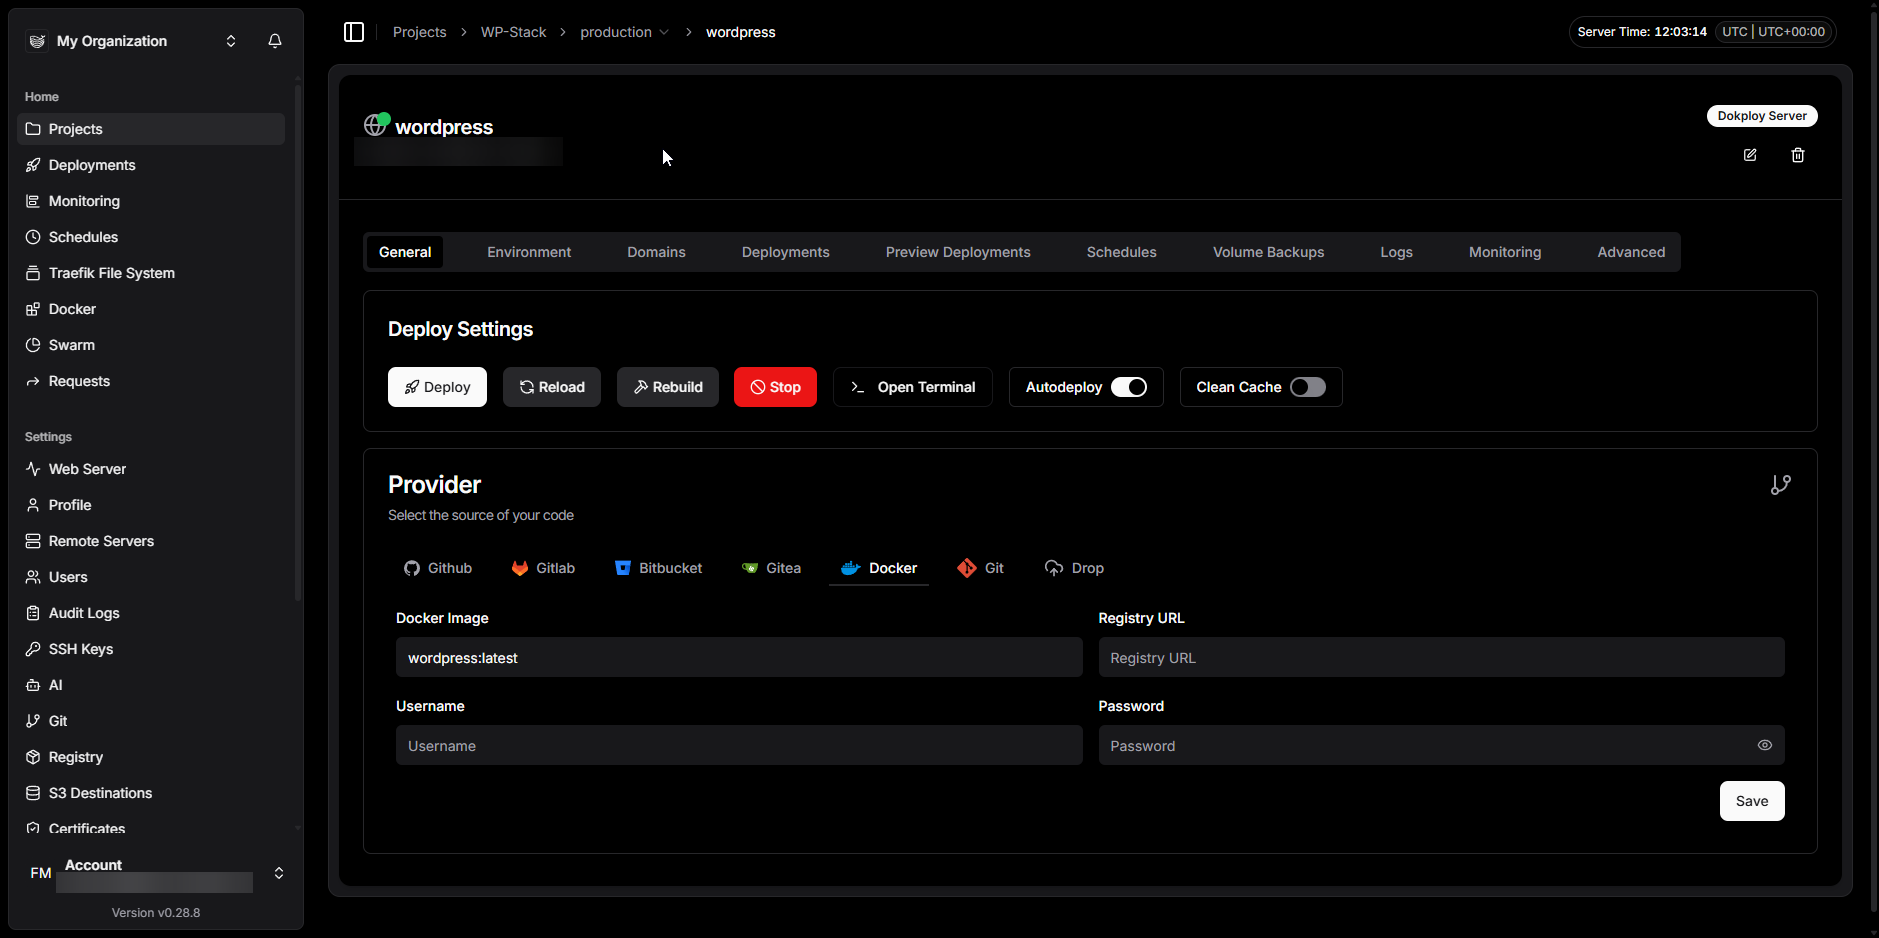Click the edit pencil icon for wordpress
The width and height of the screenshot is (1879, 938).
click(1750, 155)
